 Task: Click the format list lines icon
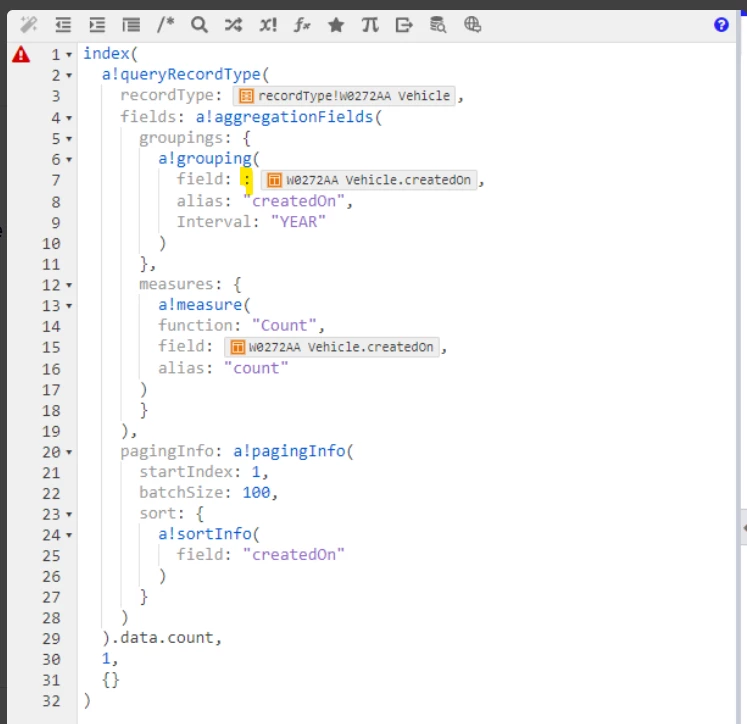(x=131, y=24)
